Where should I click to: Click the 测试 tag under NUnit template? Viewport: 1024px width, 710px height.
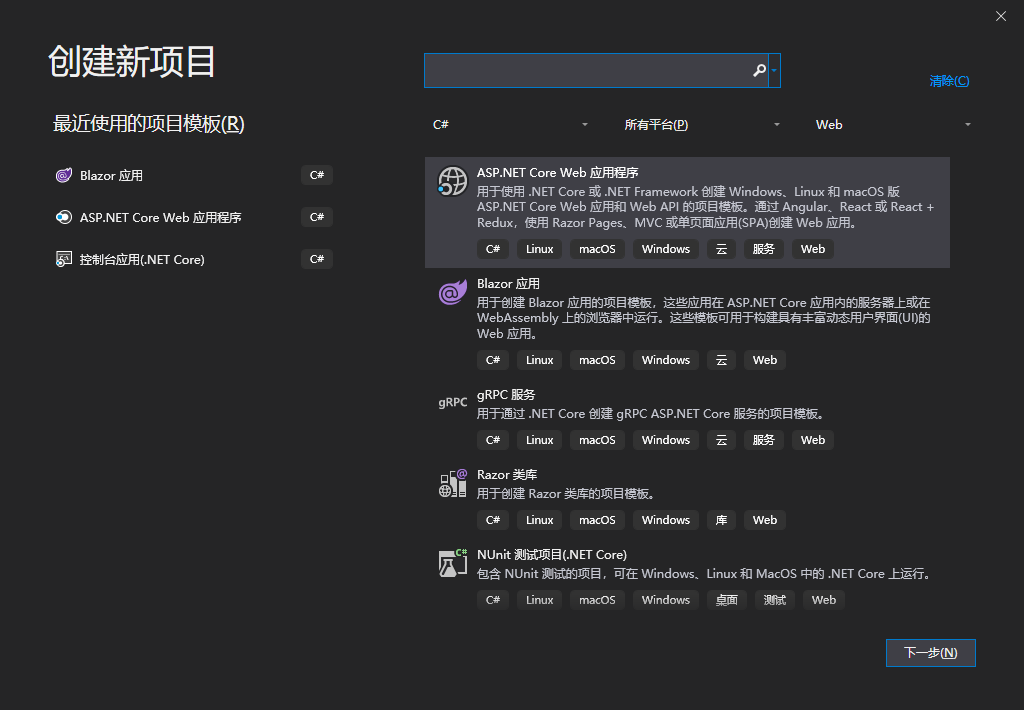pyautogui.click(x=775, y=600)
